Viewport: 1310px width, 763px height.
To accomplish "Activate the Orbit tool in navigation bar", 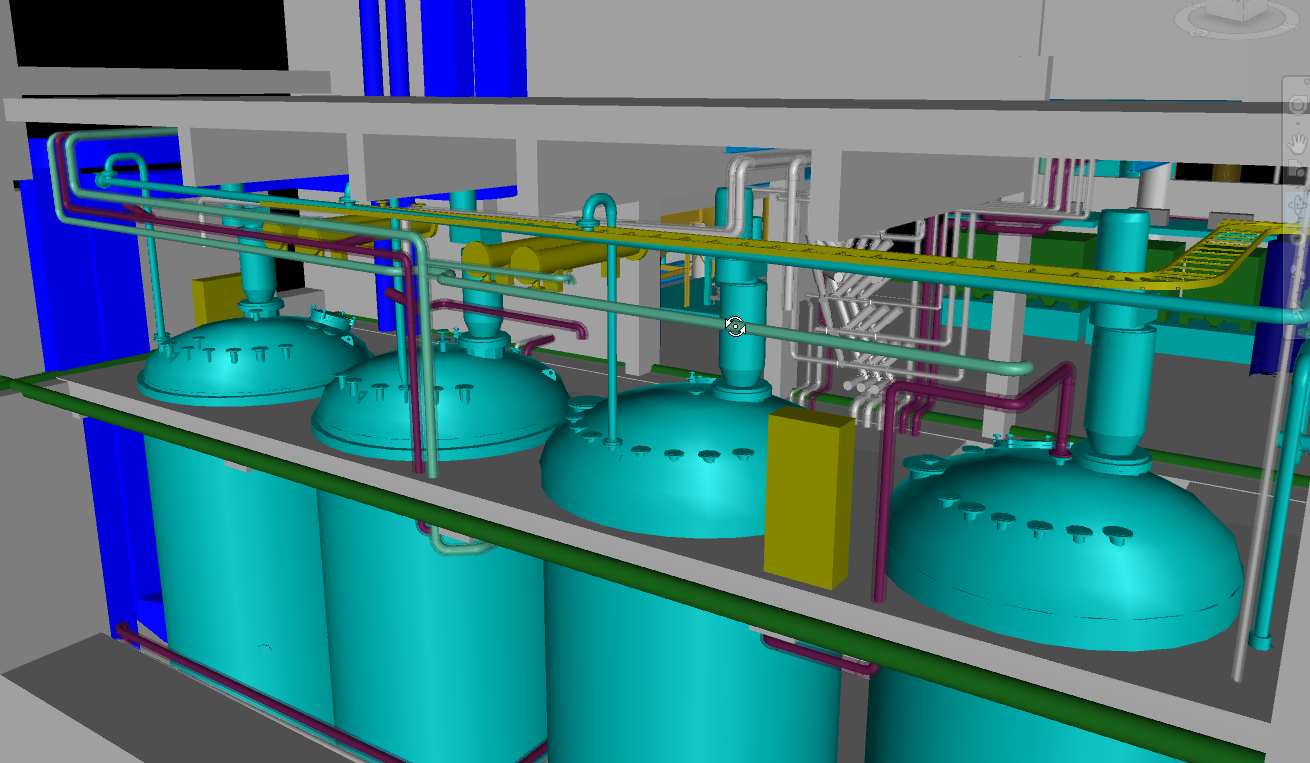I will [x=1298, y=206].
